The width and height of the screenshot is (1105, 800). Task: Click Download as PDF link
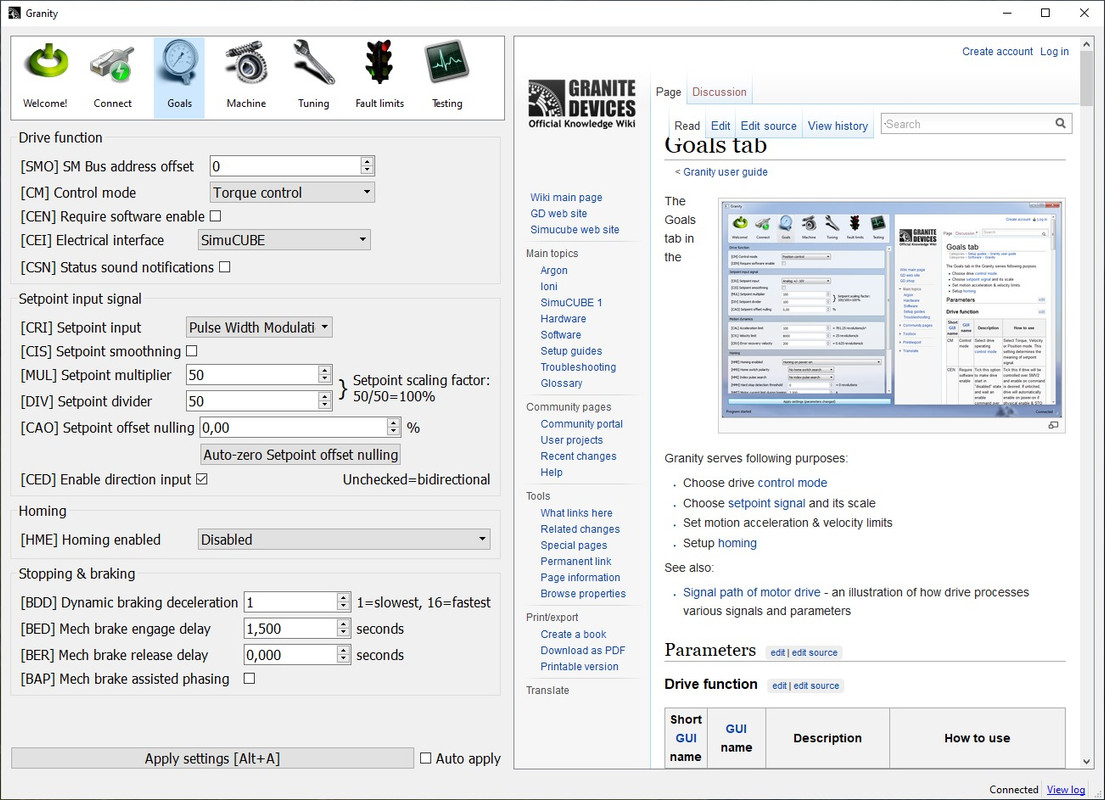(x=582, y=651)
